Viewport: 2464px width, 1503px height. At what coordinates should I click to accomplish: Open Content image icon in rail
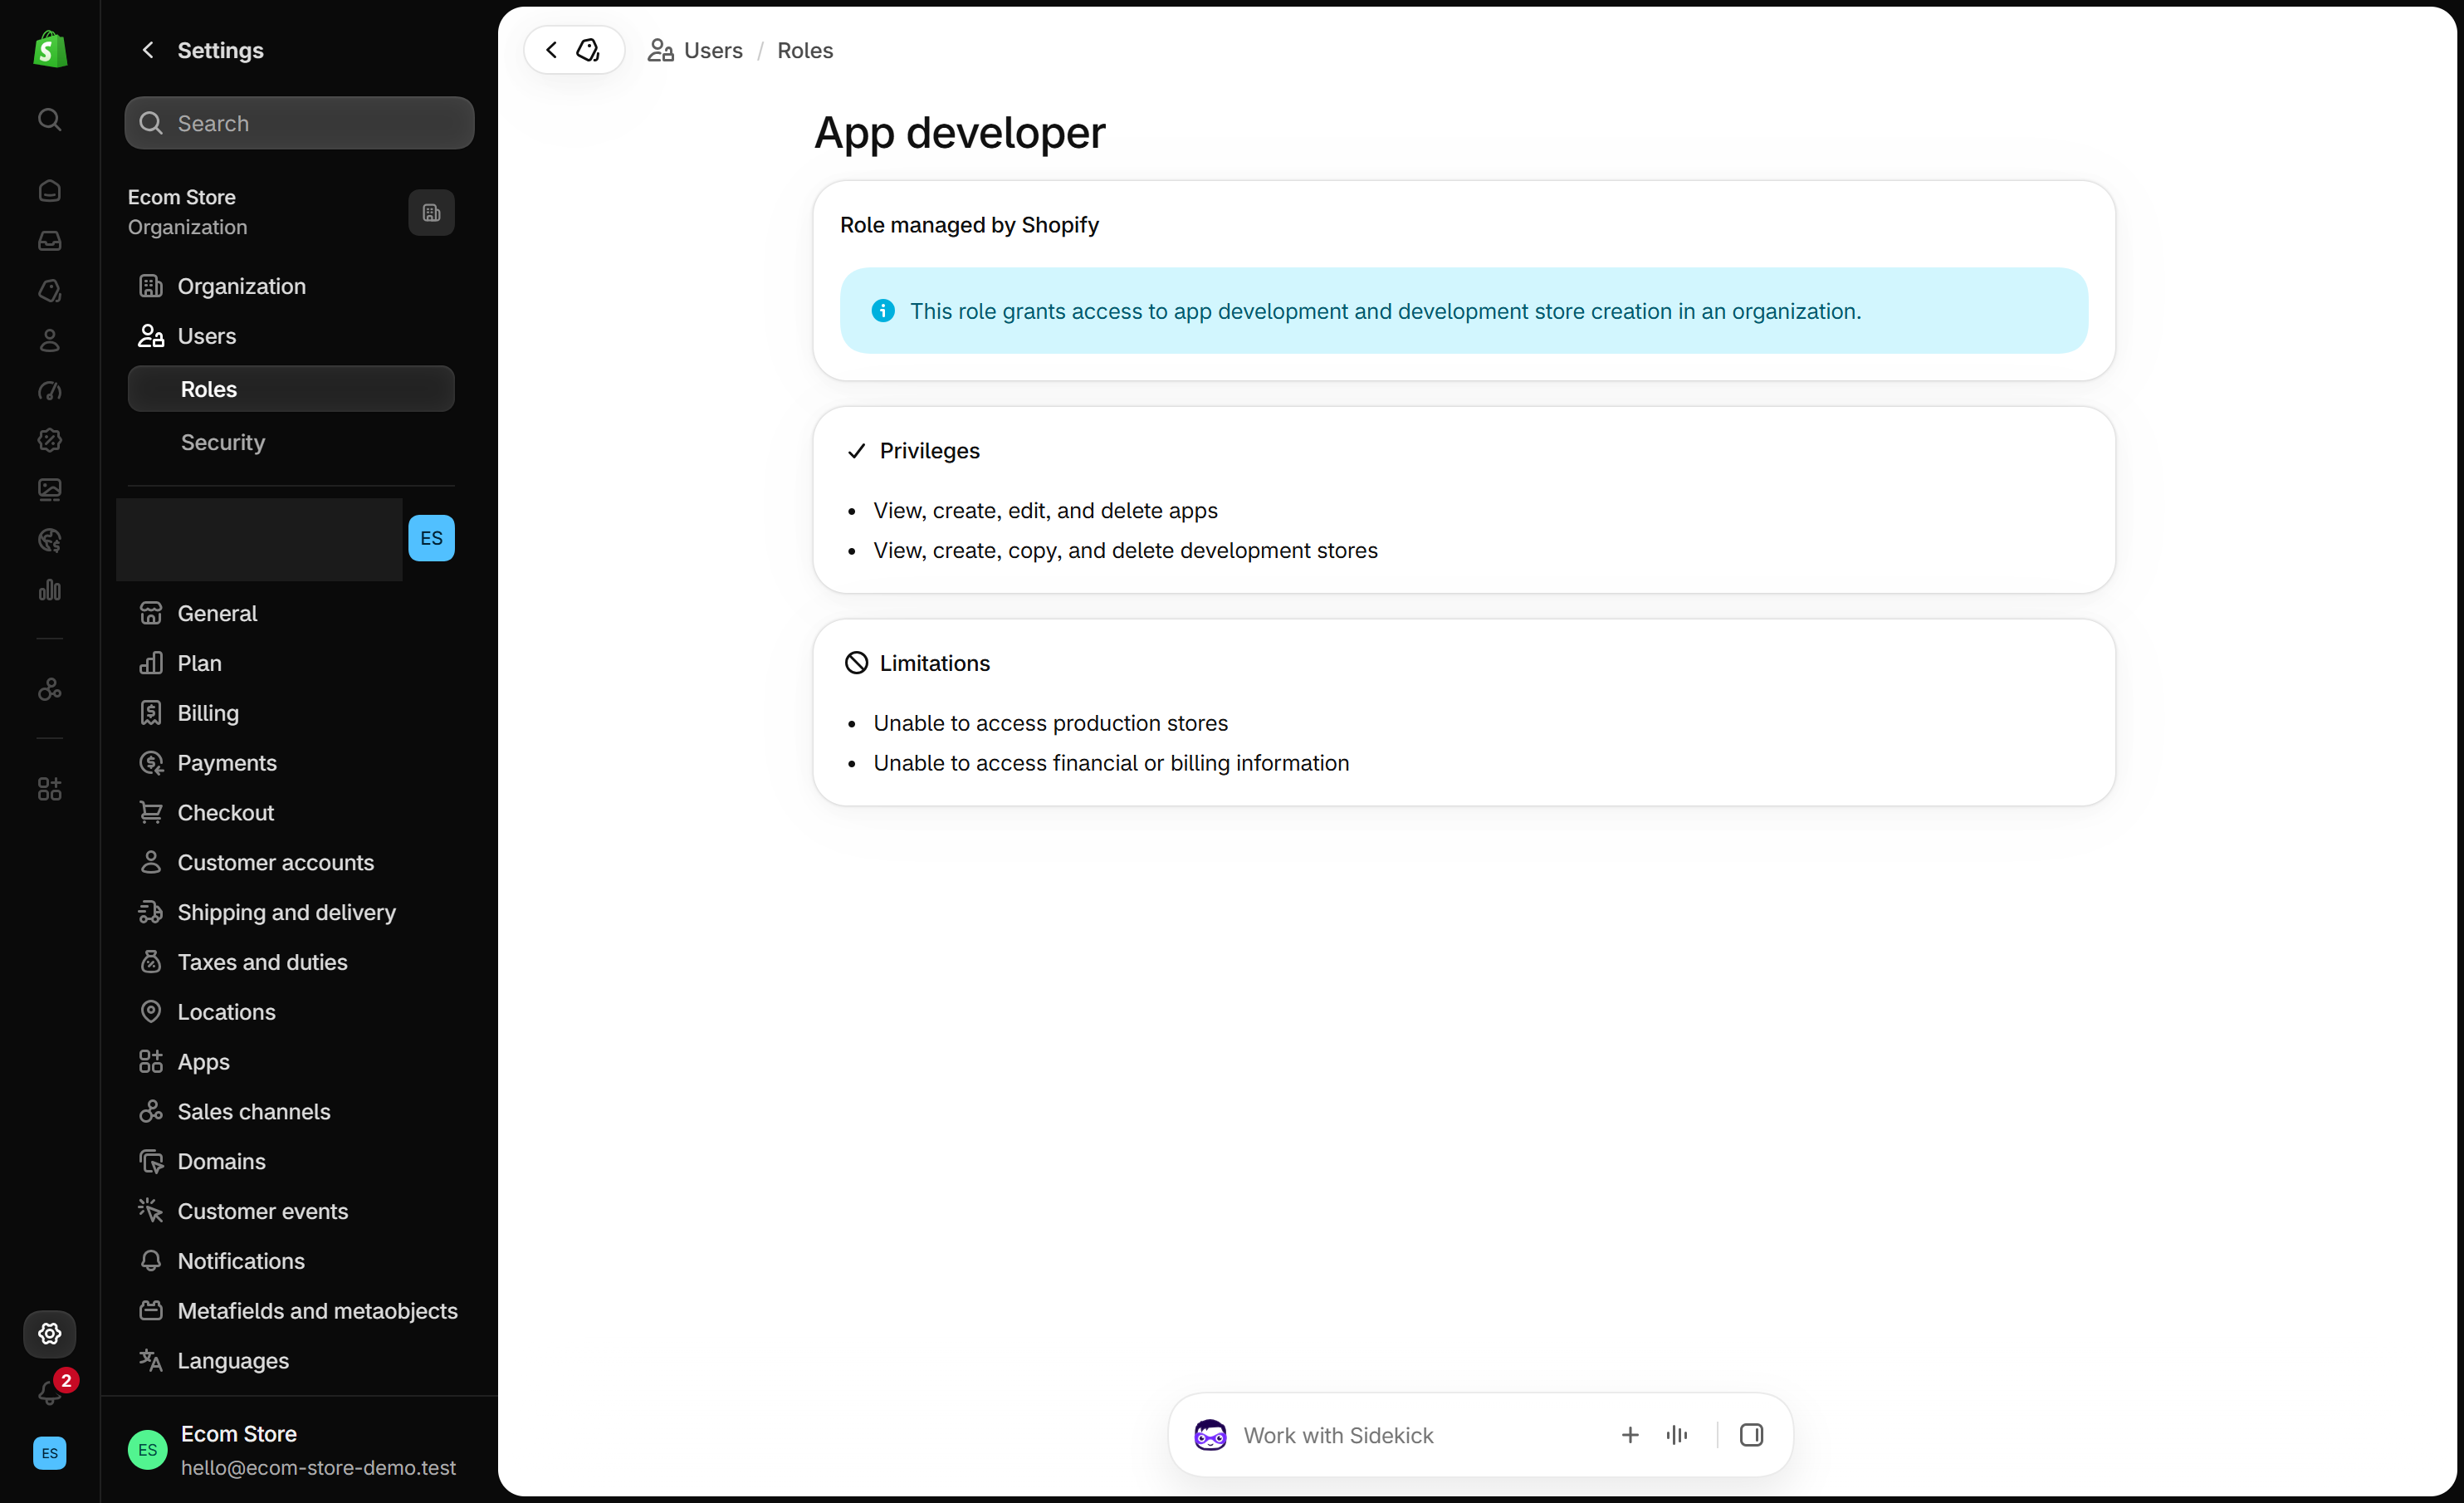(50, 490)
